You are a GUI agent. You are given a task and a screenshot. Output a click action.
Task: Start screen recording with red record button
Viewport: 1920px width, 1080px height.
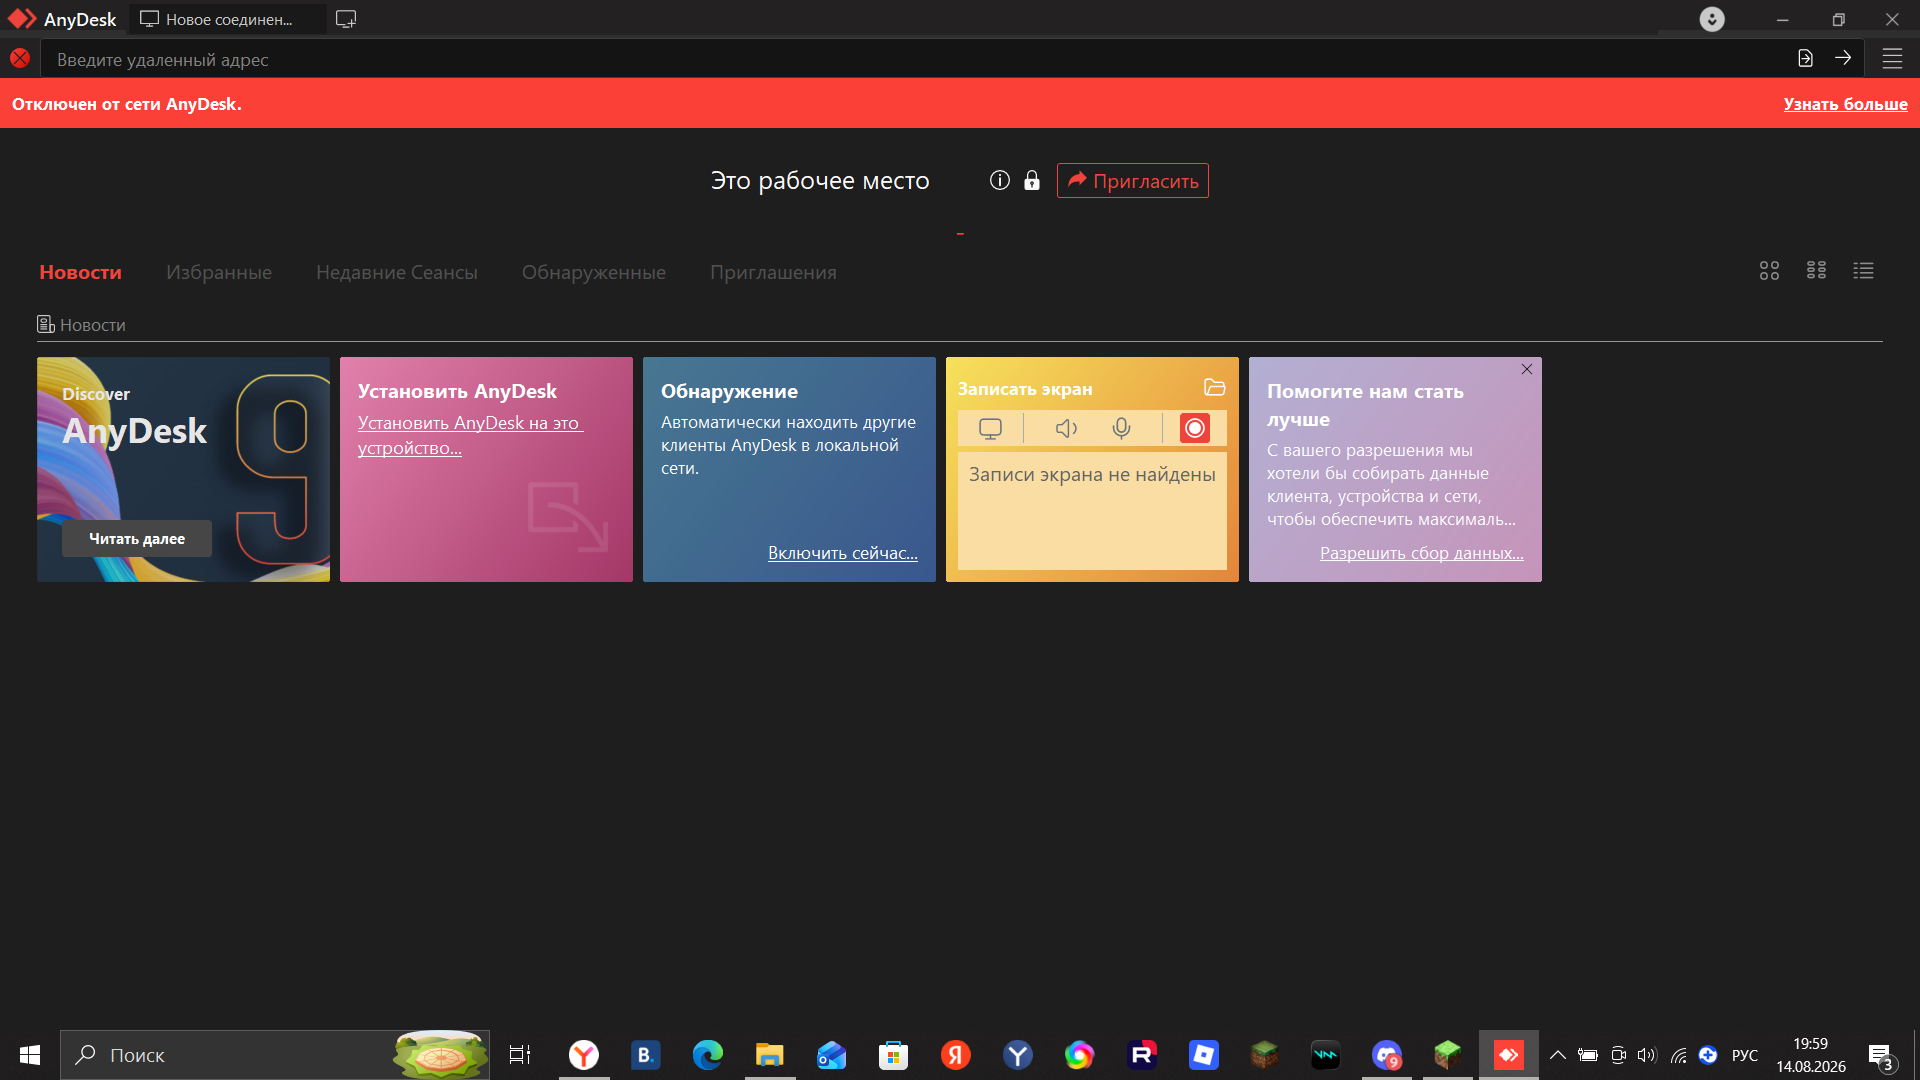tap(1194, 429)
